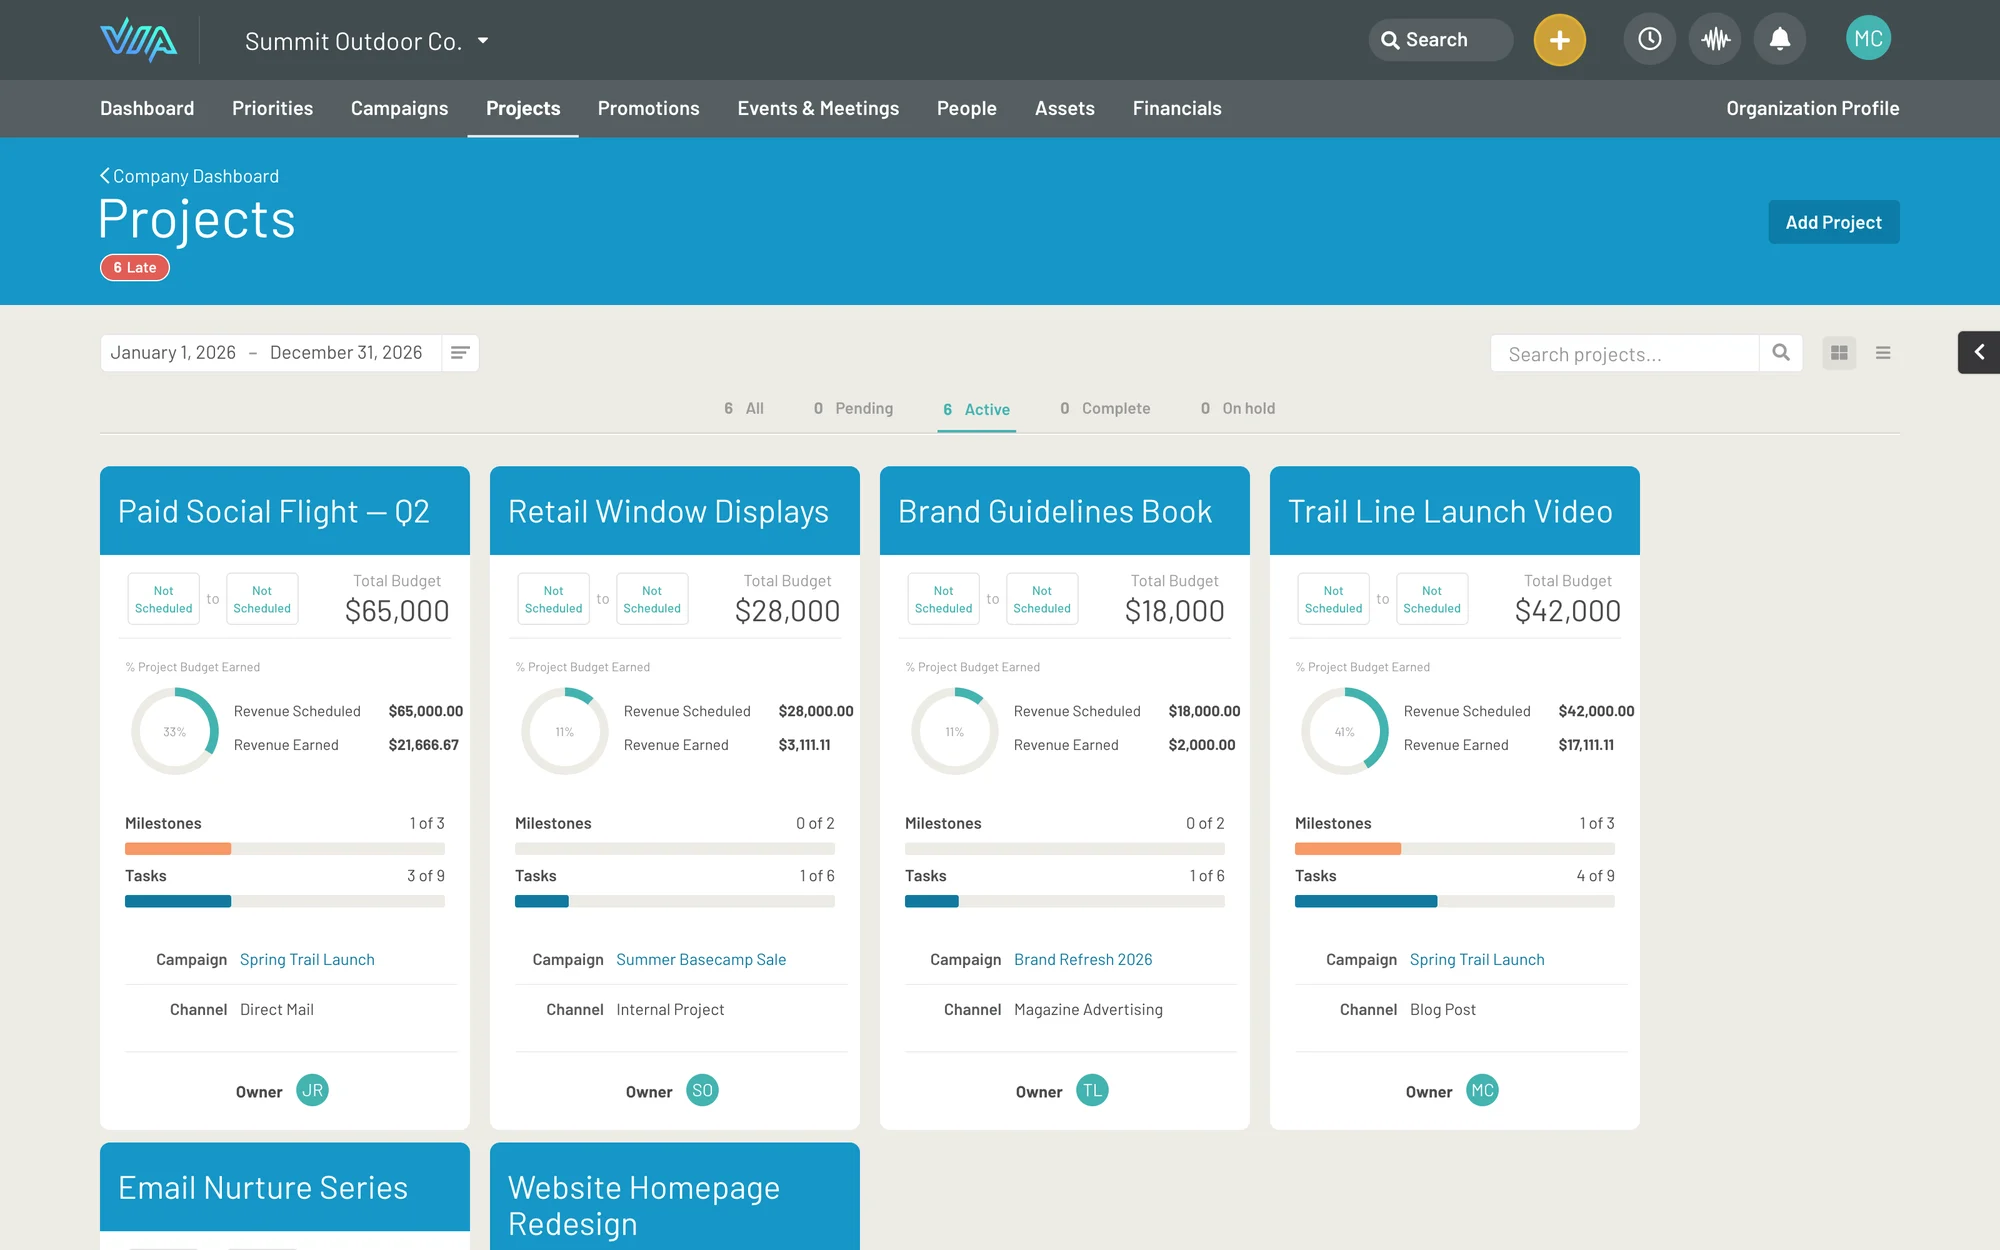
Task: Click the yellow plus quick-add button
Action: click(1559, 40)
